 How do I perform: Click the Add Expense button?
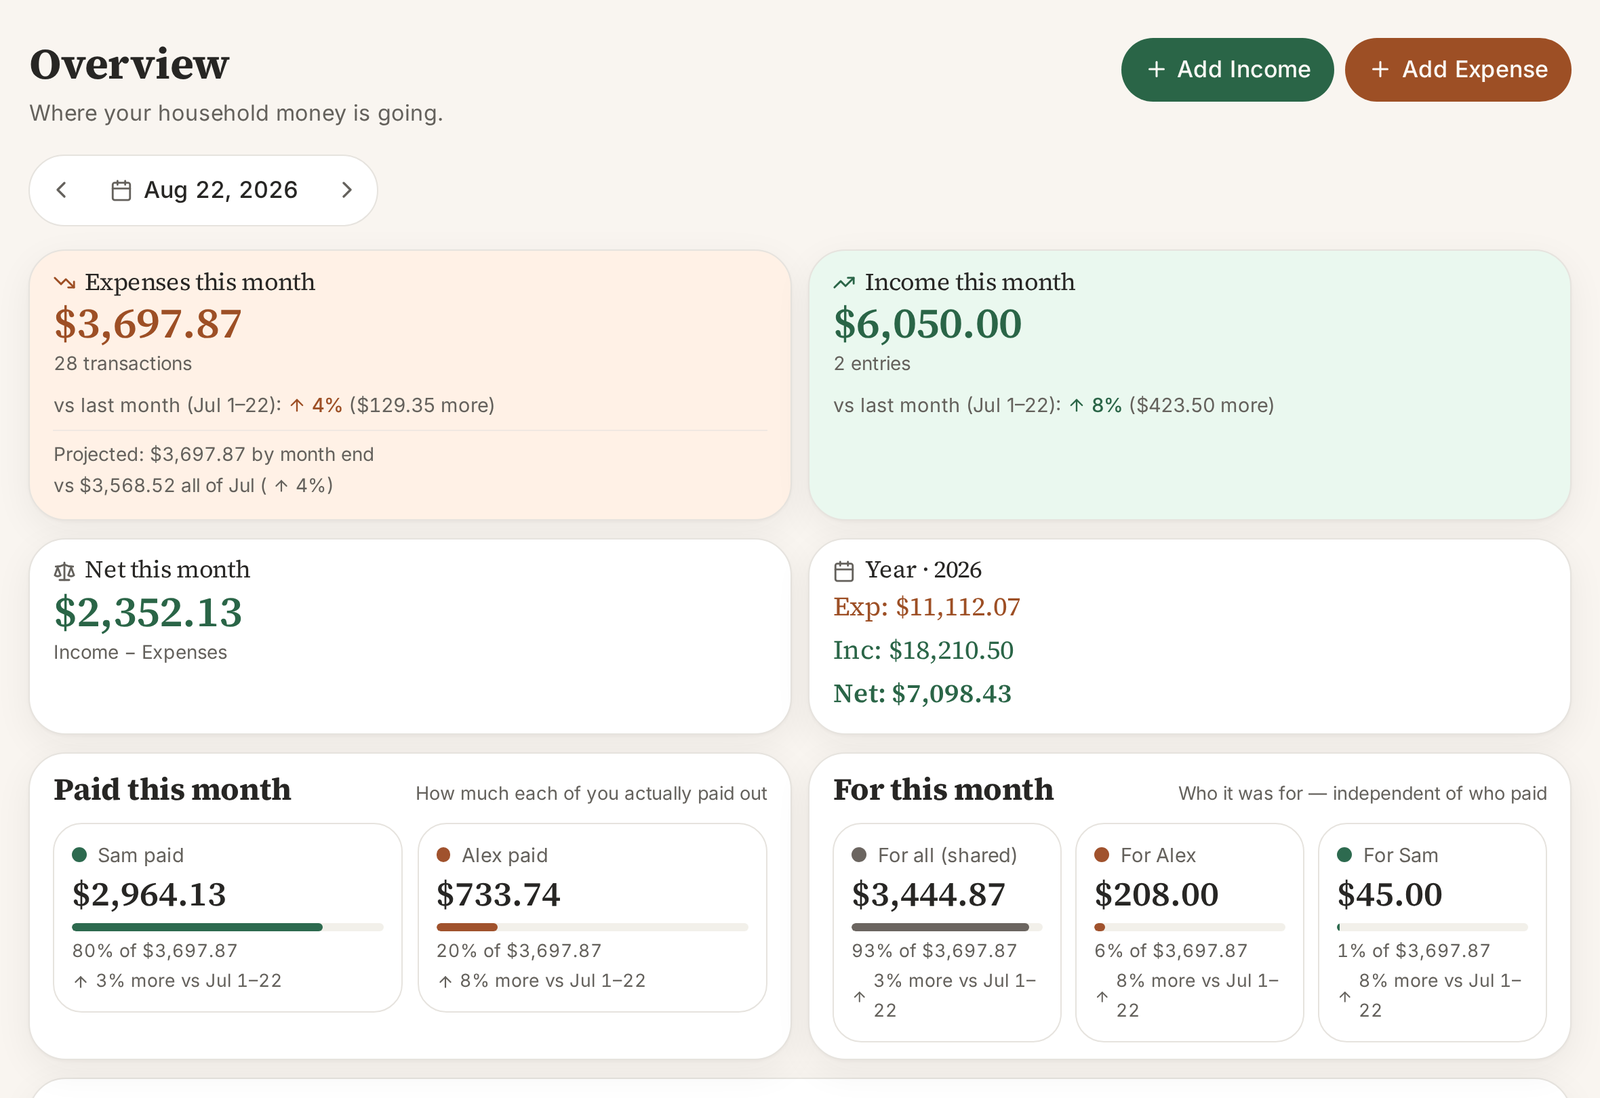pos(1458,70)
